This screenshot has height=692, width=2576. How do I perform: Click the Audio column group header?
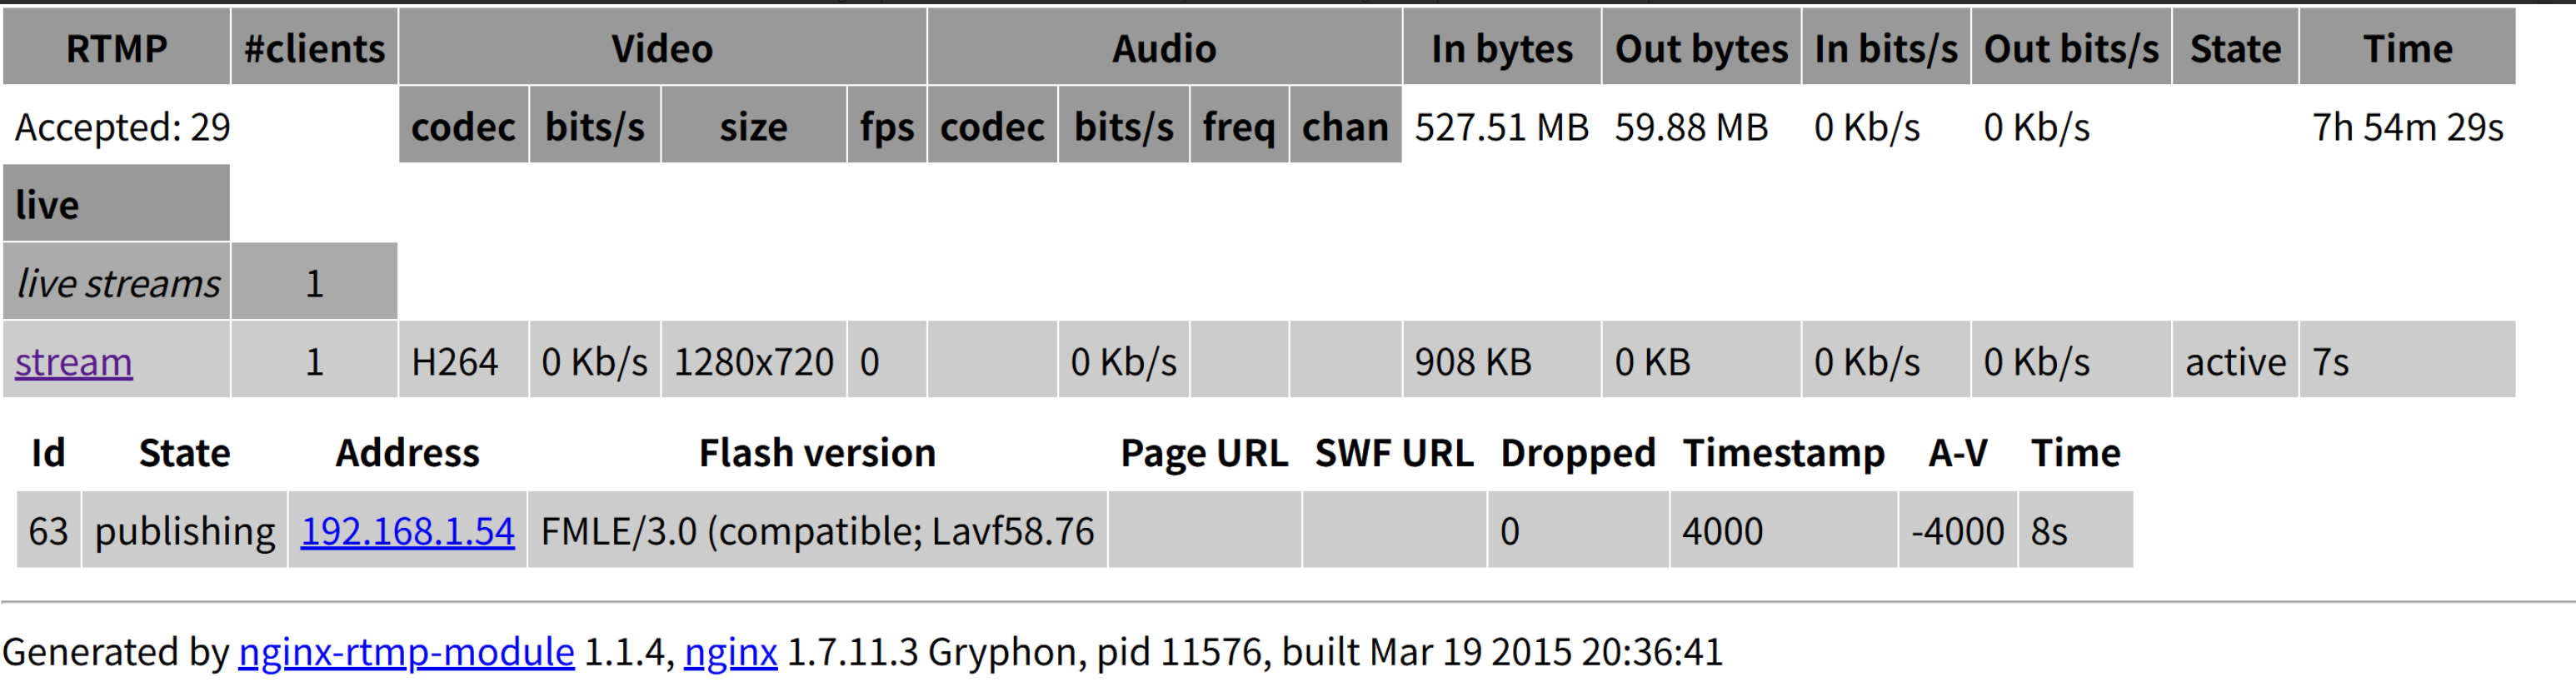1164,48
